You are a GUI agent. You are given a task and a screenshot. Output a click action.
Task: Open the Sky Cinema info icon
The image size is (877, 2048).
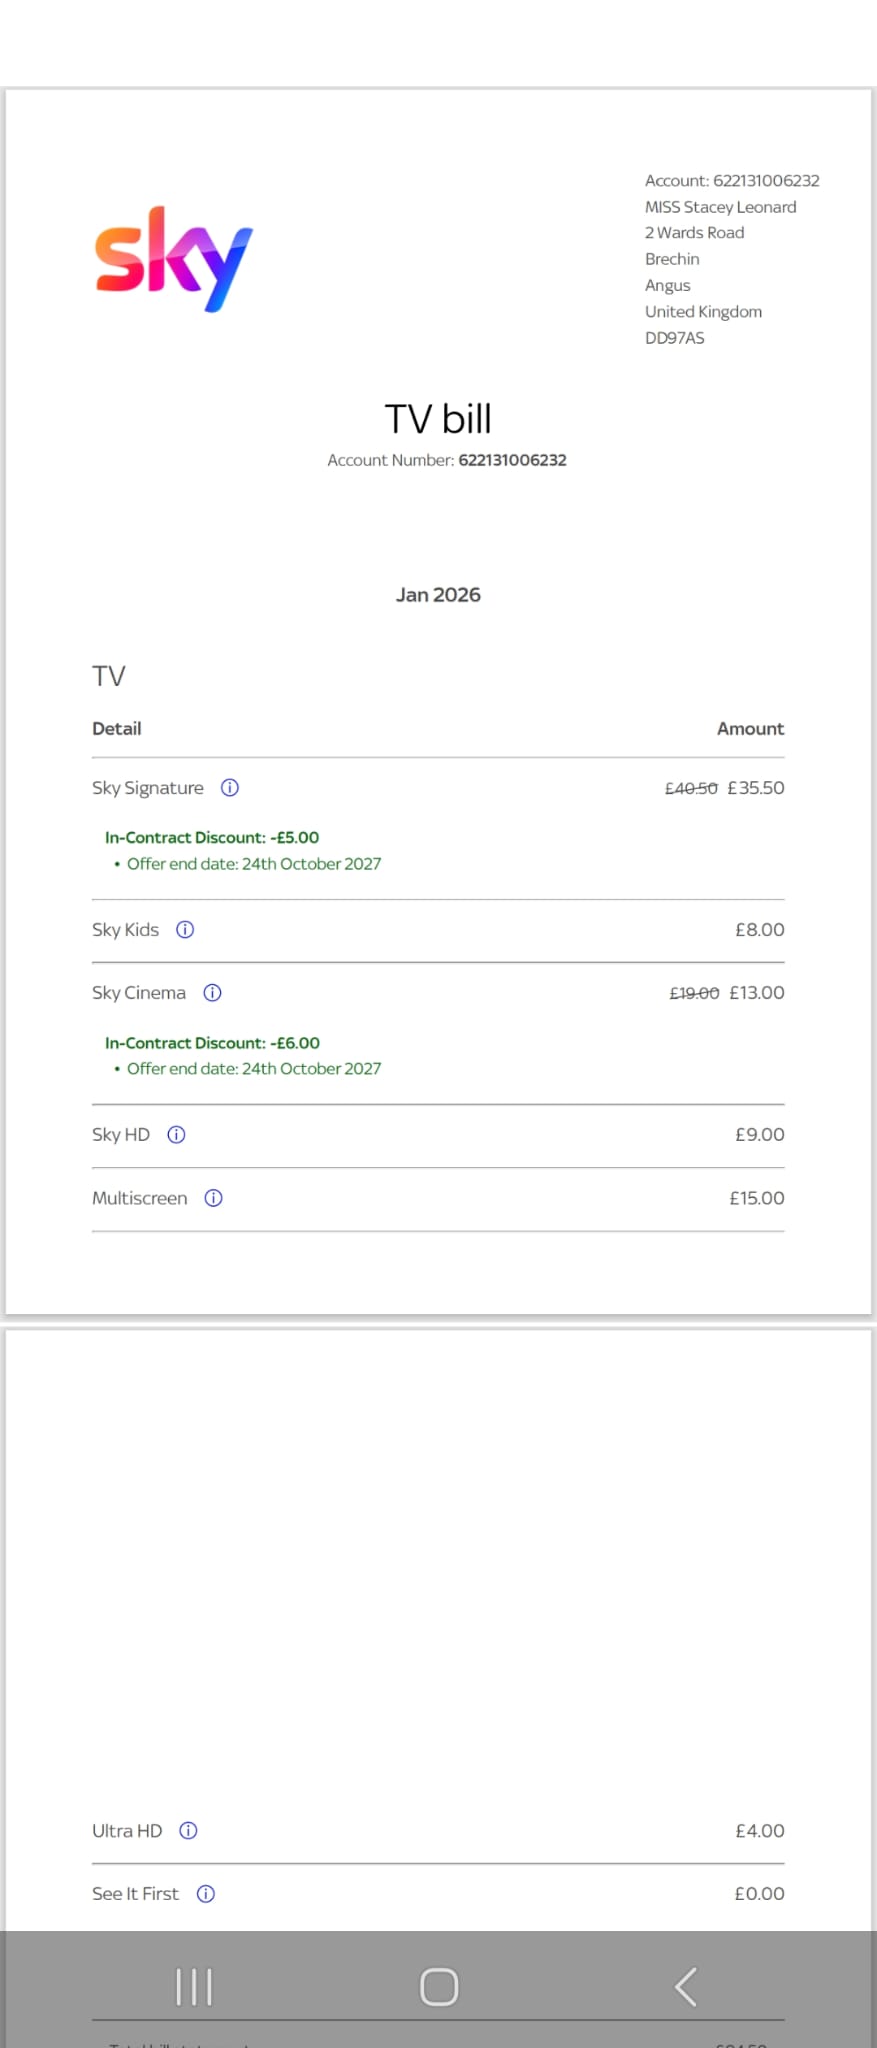click(212, 993)
